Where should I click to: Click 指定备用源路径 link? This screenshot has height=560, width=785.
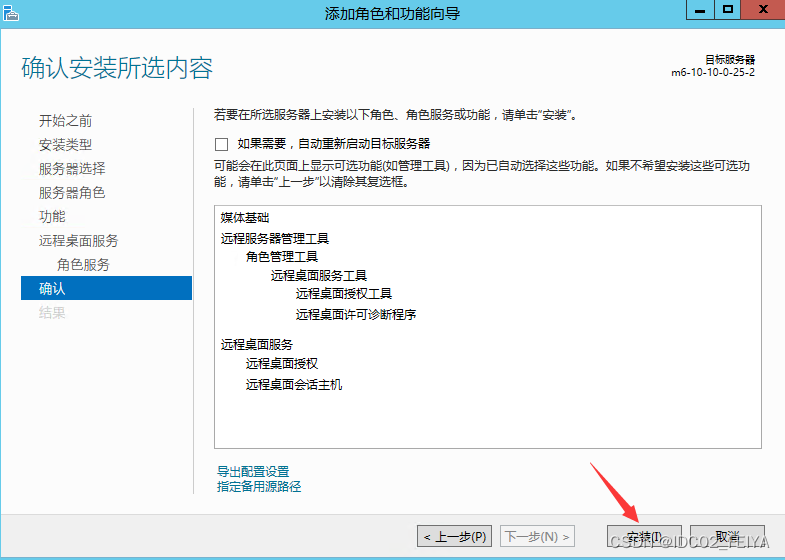click(x=259, y=486)
